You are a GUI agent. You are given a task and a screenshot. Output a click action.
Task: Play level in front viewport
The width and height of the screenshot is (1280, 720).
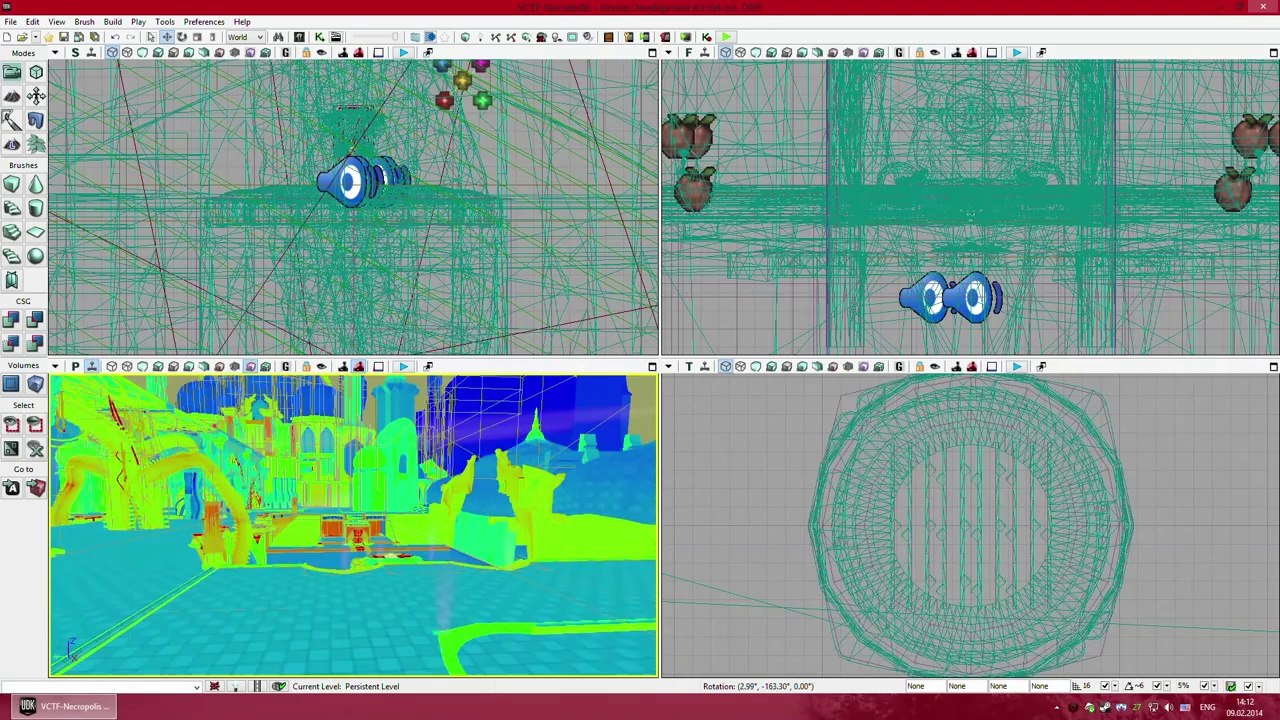(x=1016, y=52)
